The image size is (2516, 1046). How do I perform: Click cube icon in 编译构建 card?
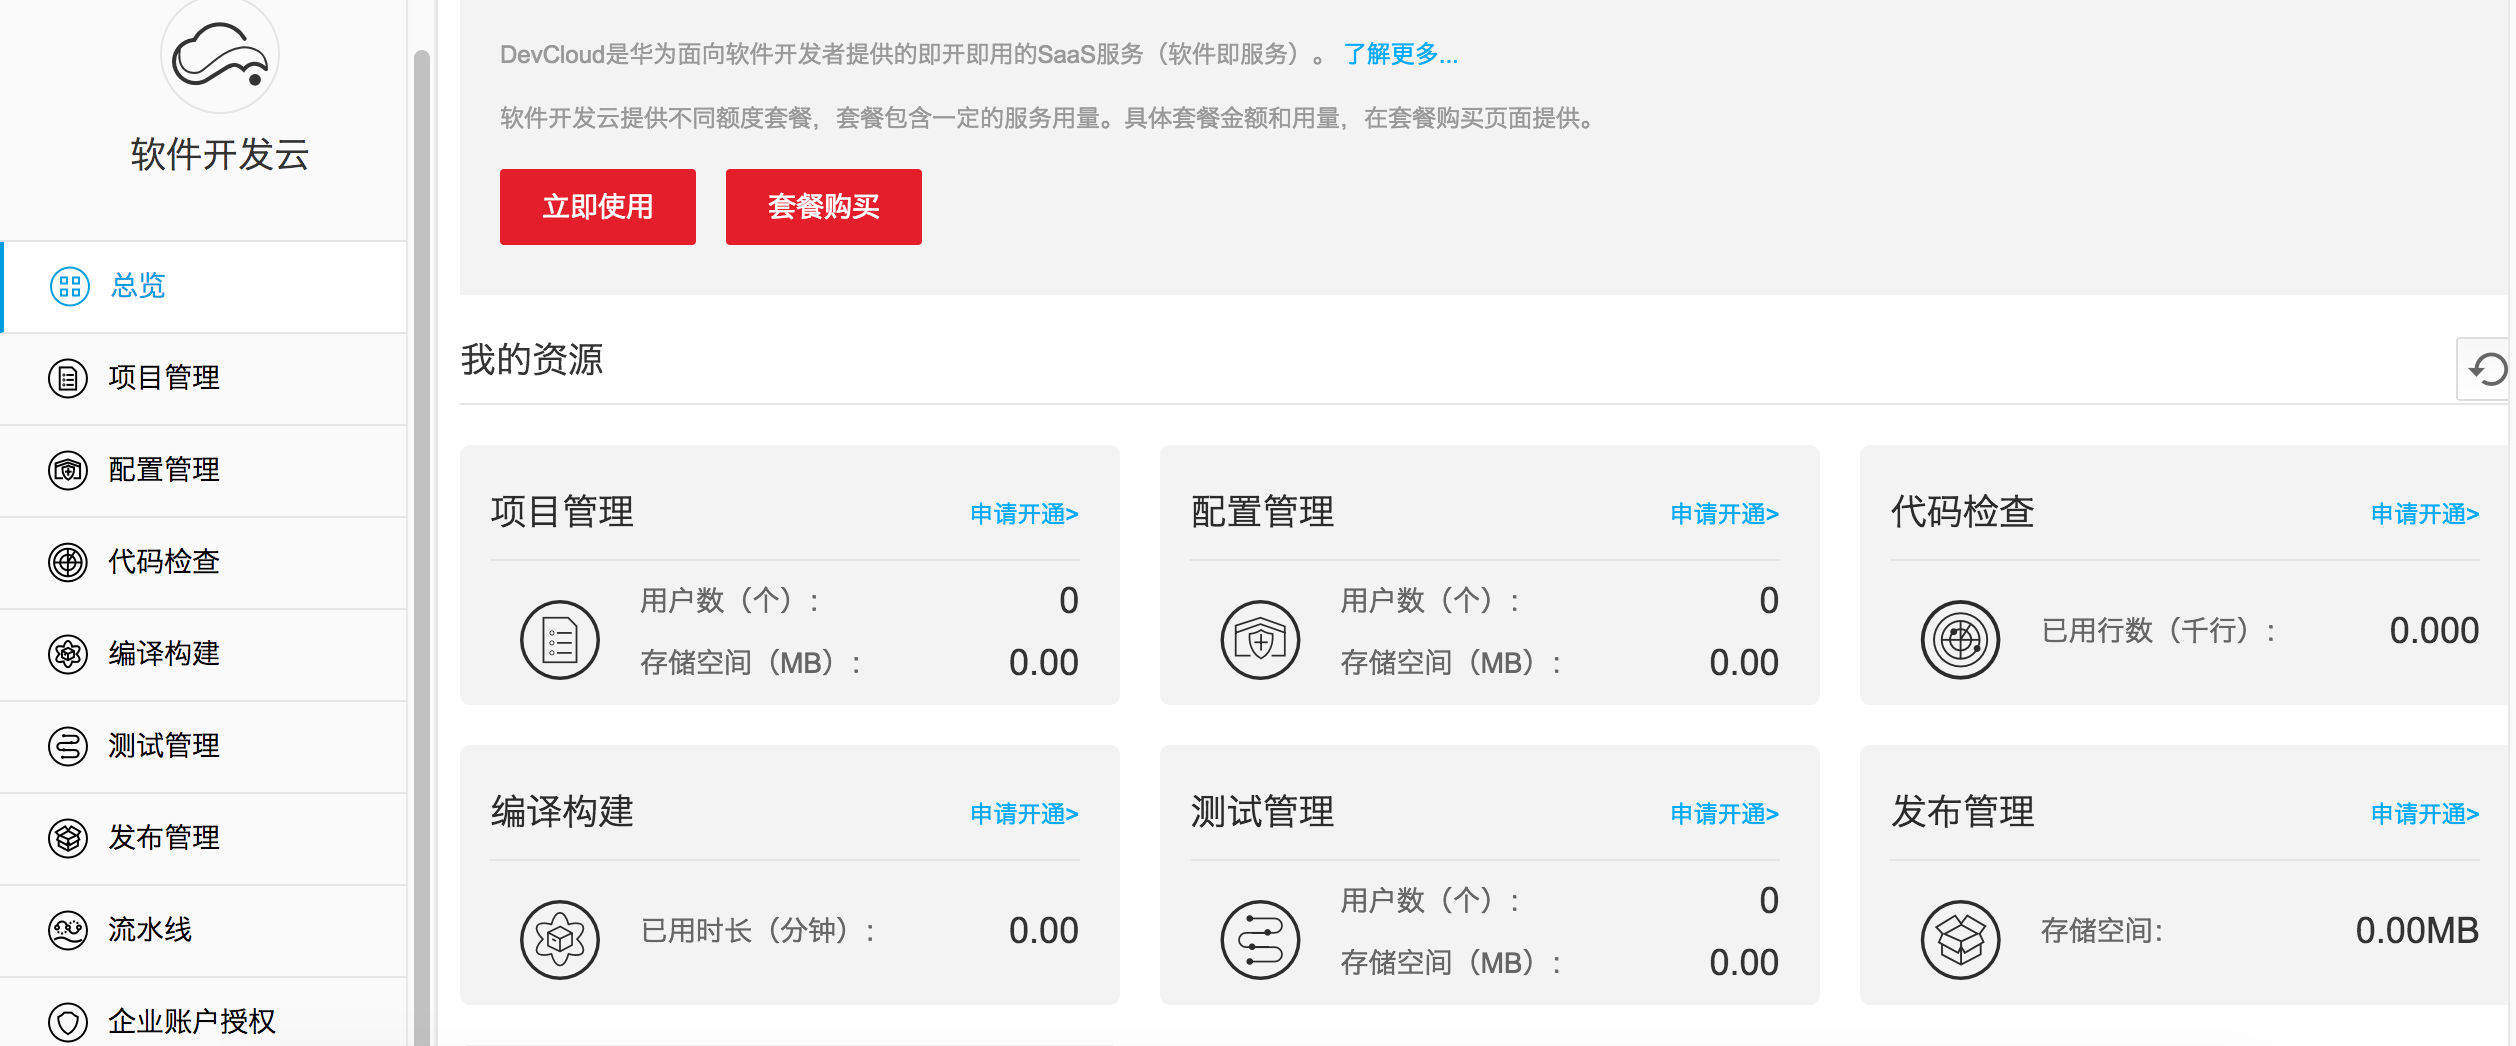click(x=560, y=940)
